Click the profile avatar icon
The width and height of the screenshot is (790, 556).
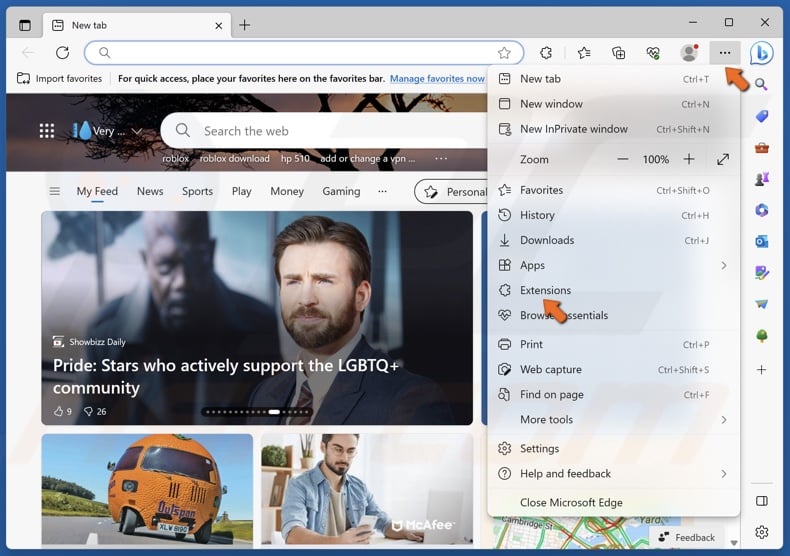(689, 53)
